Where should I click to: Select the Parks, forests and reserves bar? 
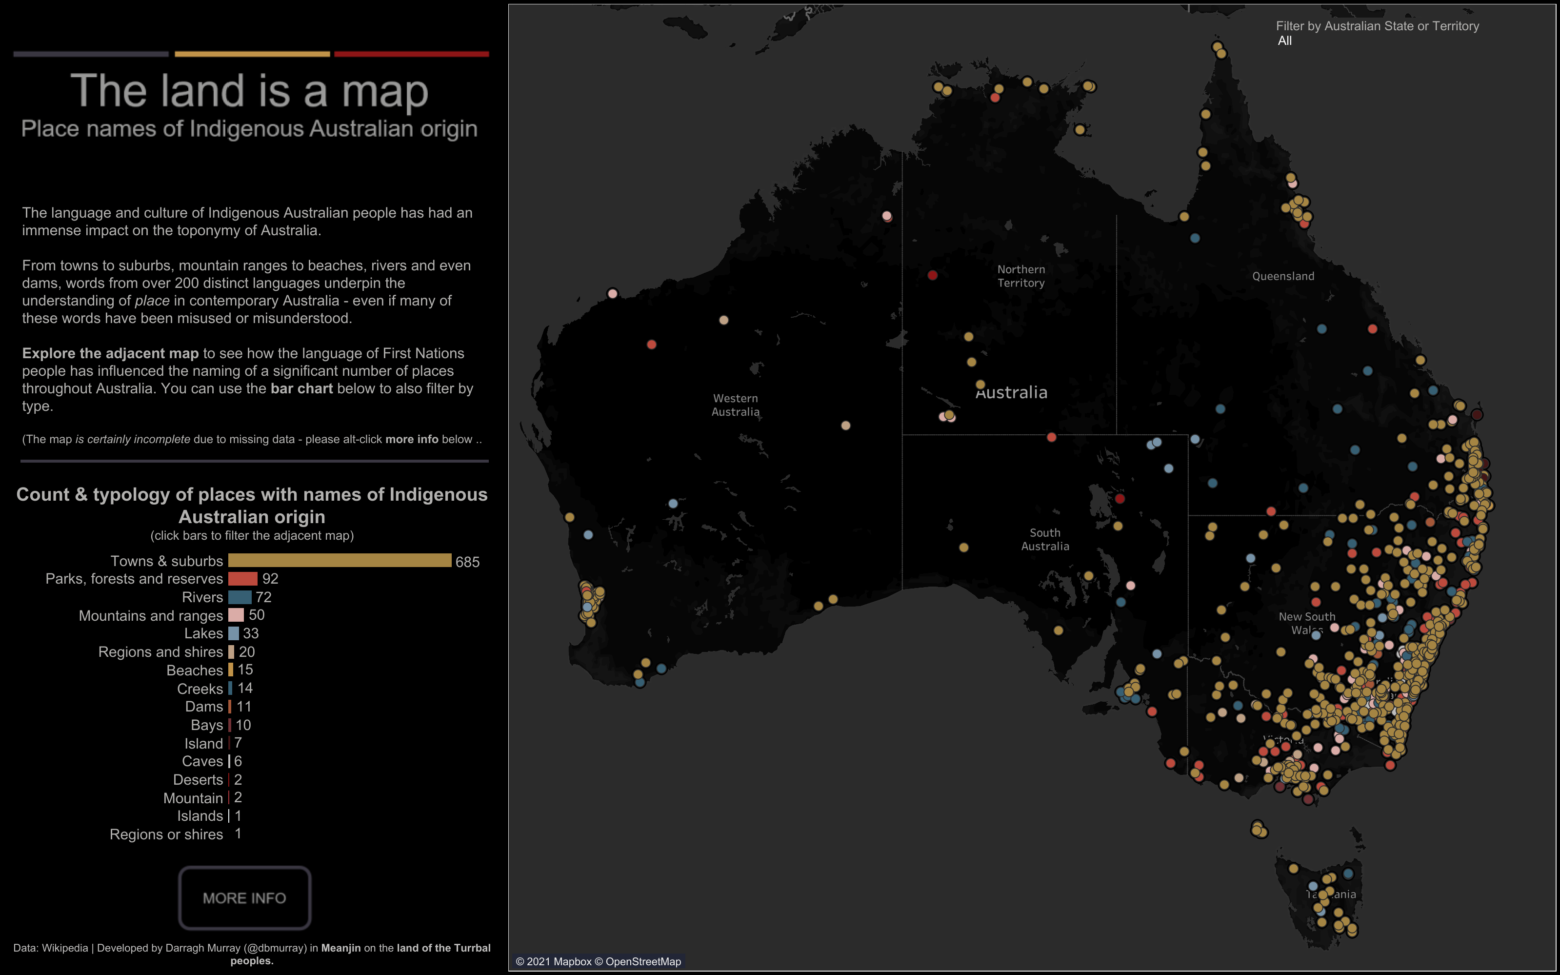pos(242,579)
